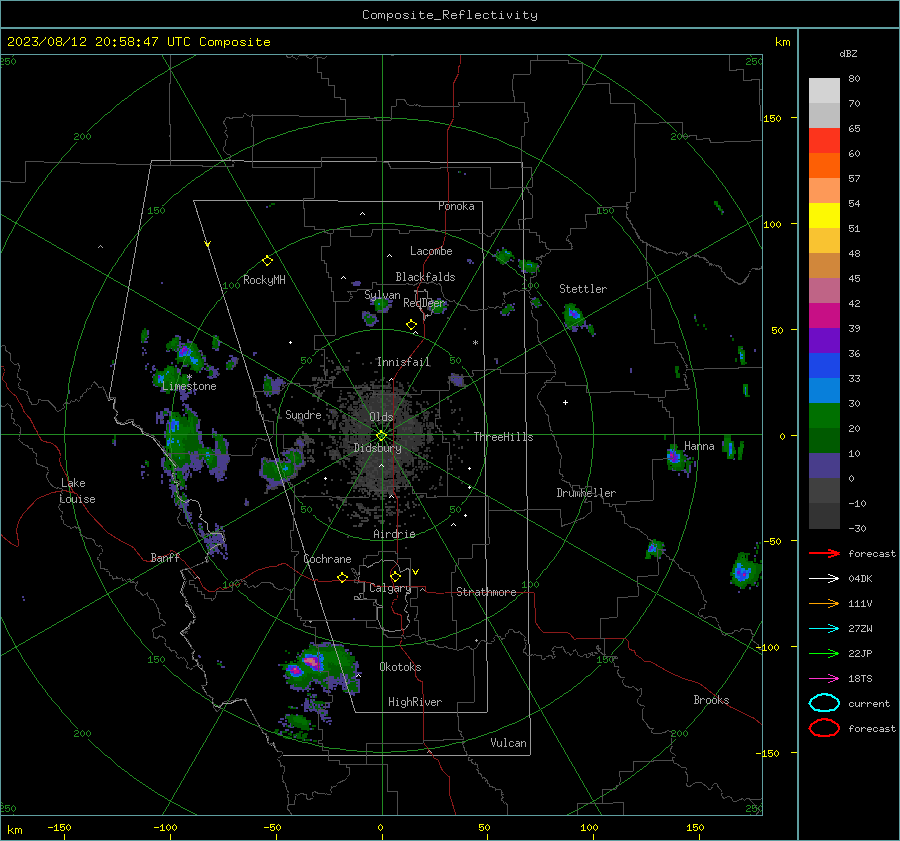The image size is (900, 841).
Task: Click the red forecast ellipse in legend
Action: point(824,728)
